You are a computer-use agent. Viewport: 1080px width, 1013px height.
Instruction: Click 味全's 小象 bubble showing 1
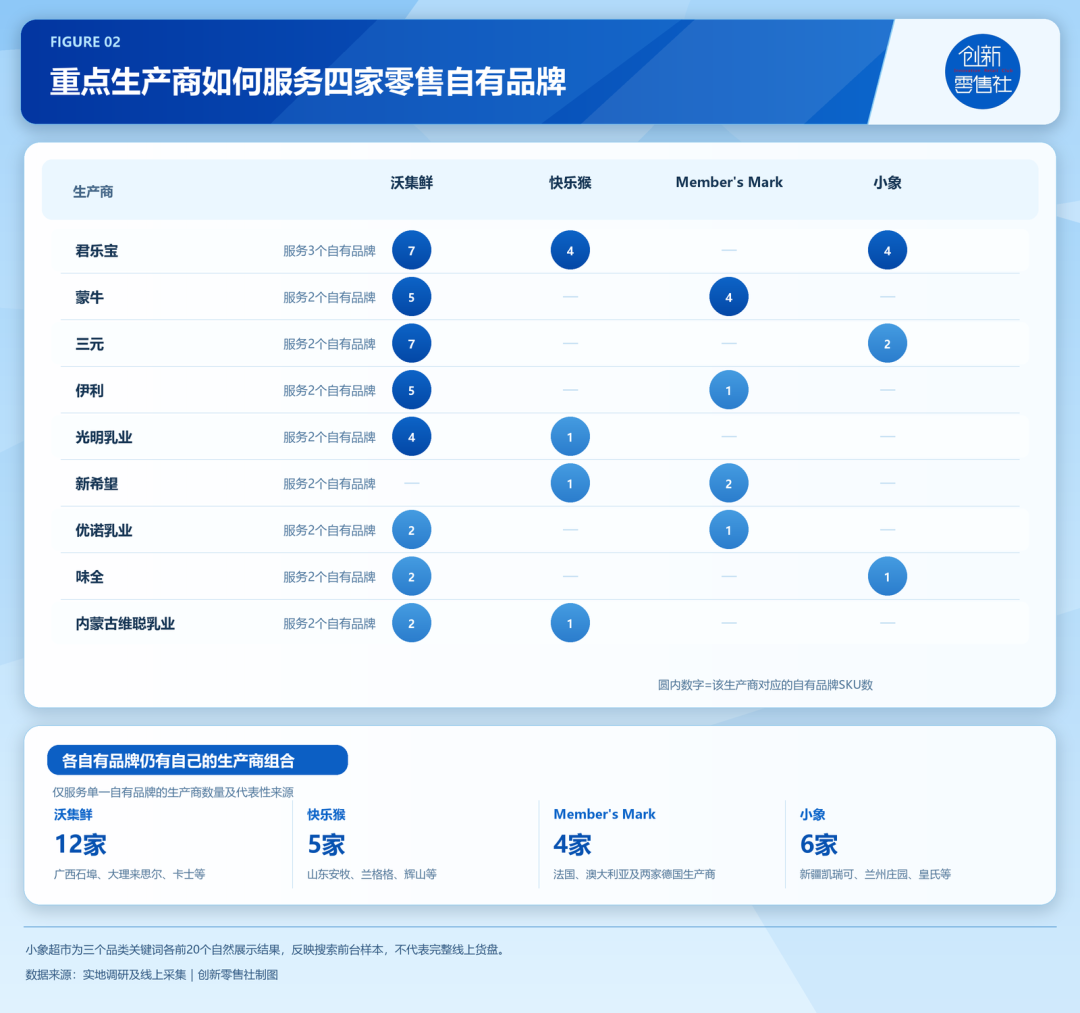point(887,576)
